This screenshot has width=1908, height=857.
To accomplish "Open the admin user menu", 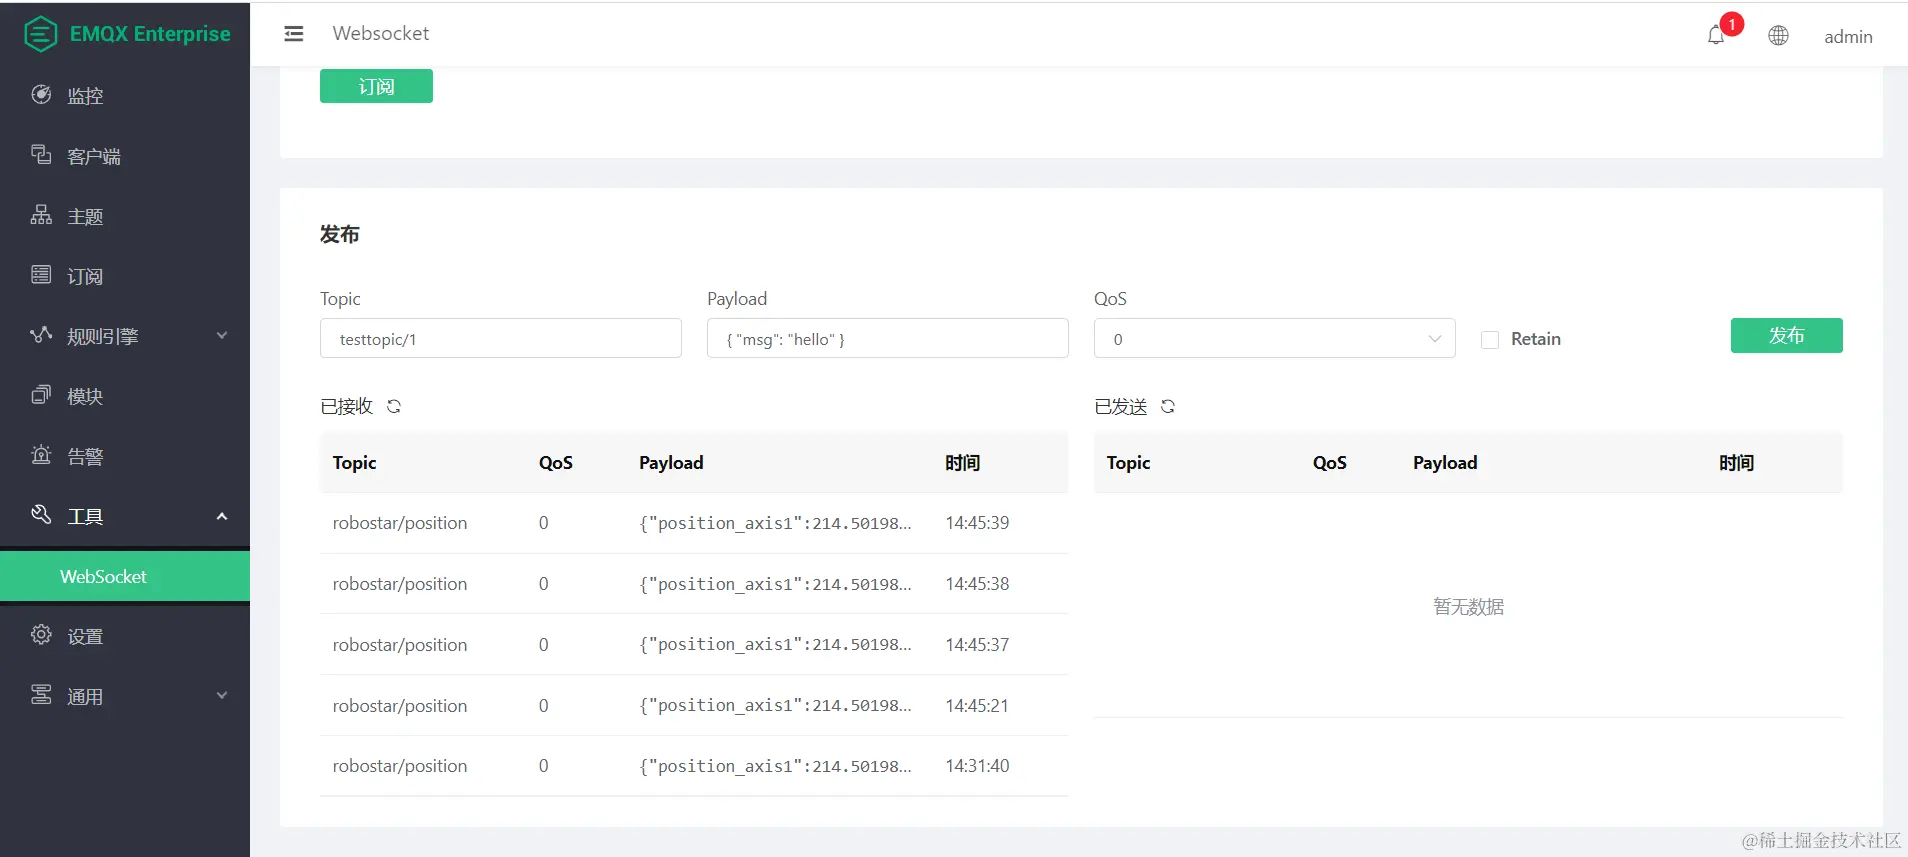I will tap(1848, 36).
